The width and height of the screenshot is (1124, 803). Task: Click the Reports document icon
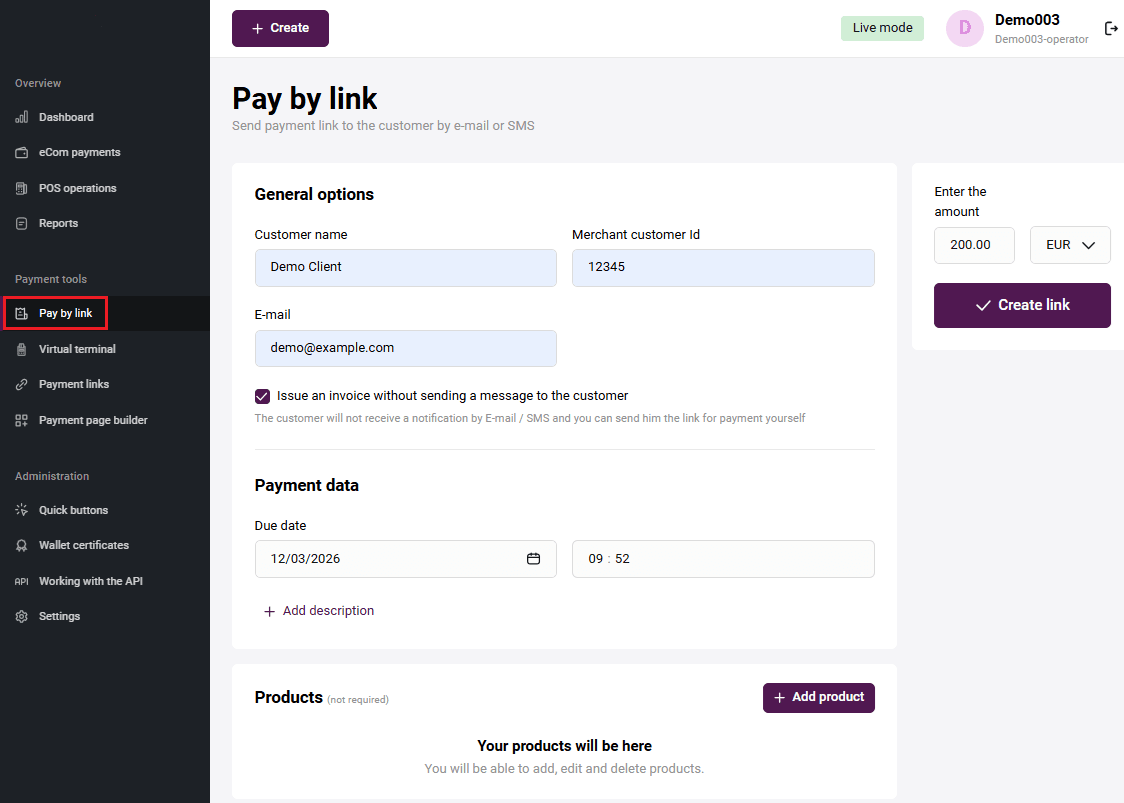(22, 224)
